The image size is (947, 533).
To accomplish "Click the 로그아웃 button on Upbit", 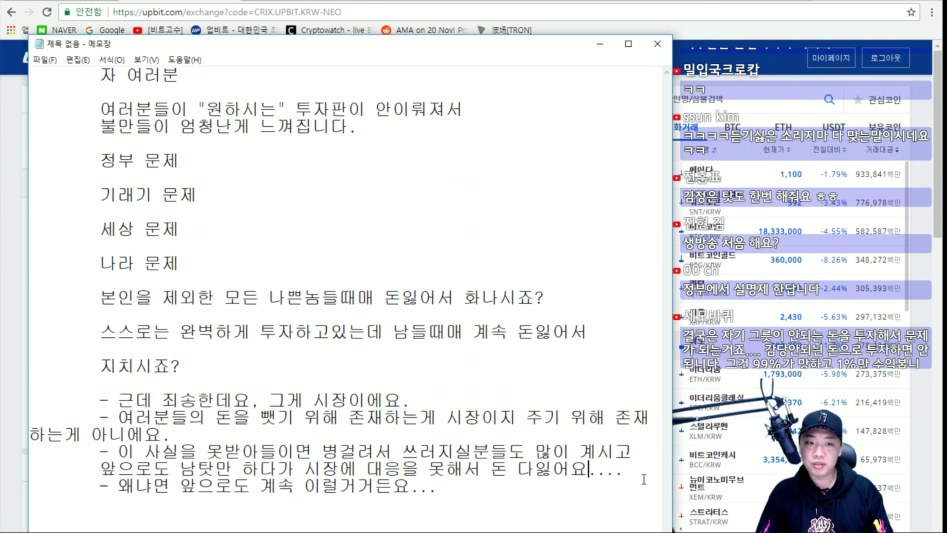I will pyautogui.click(x=885, y=58).
